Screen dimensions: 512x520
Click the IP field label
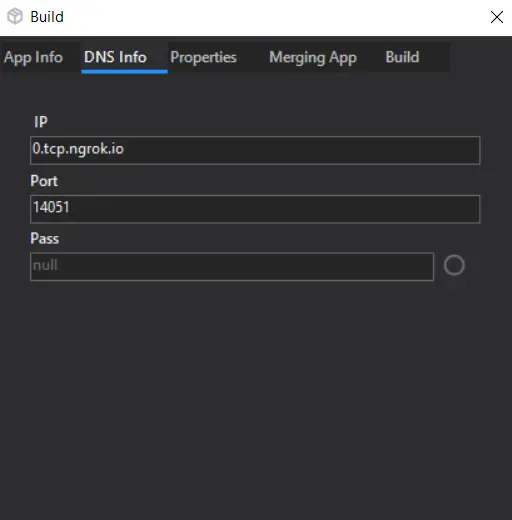[x=41, y=122]
